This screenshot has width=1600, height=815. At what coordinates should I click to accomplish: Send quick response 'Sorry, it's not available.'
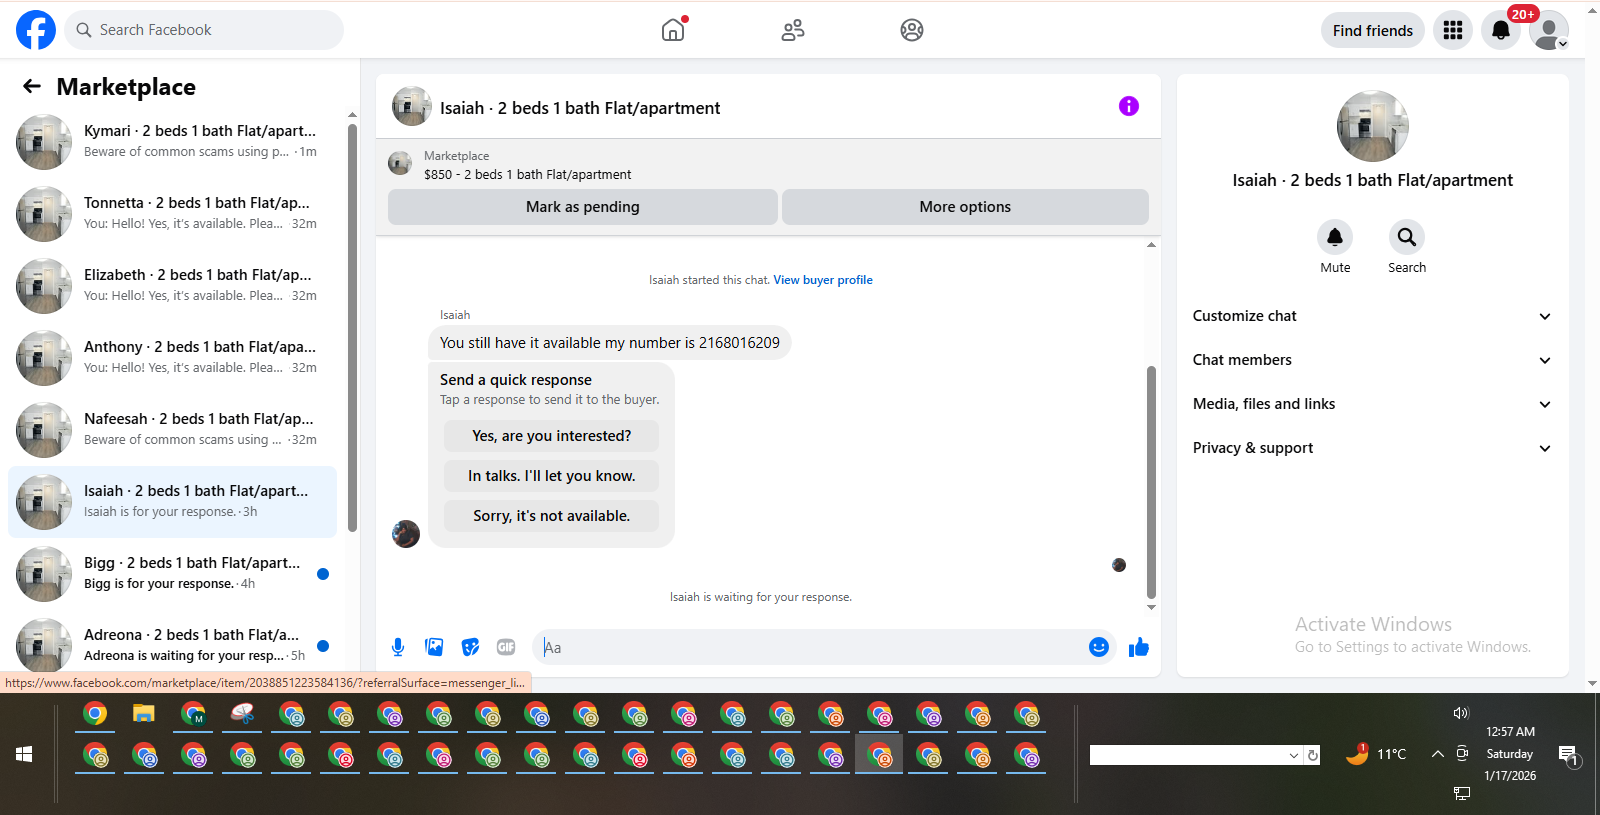coord(551,516)
